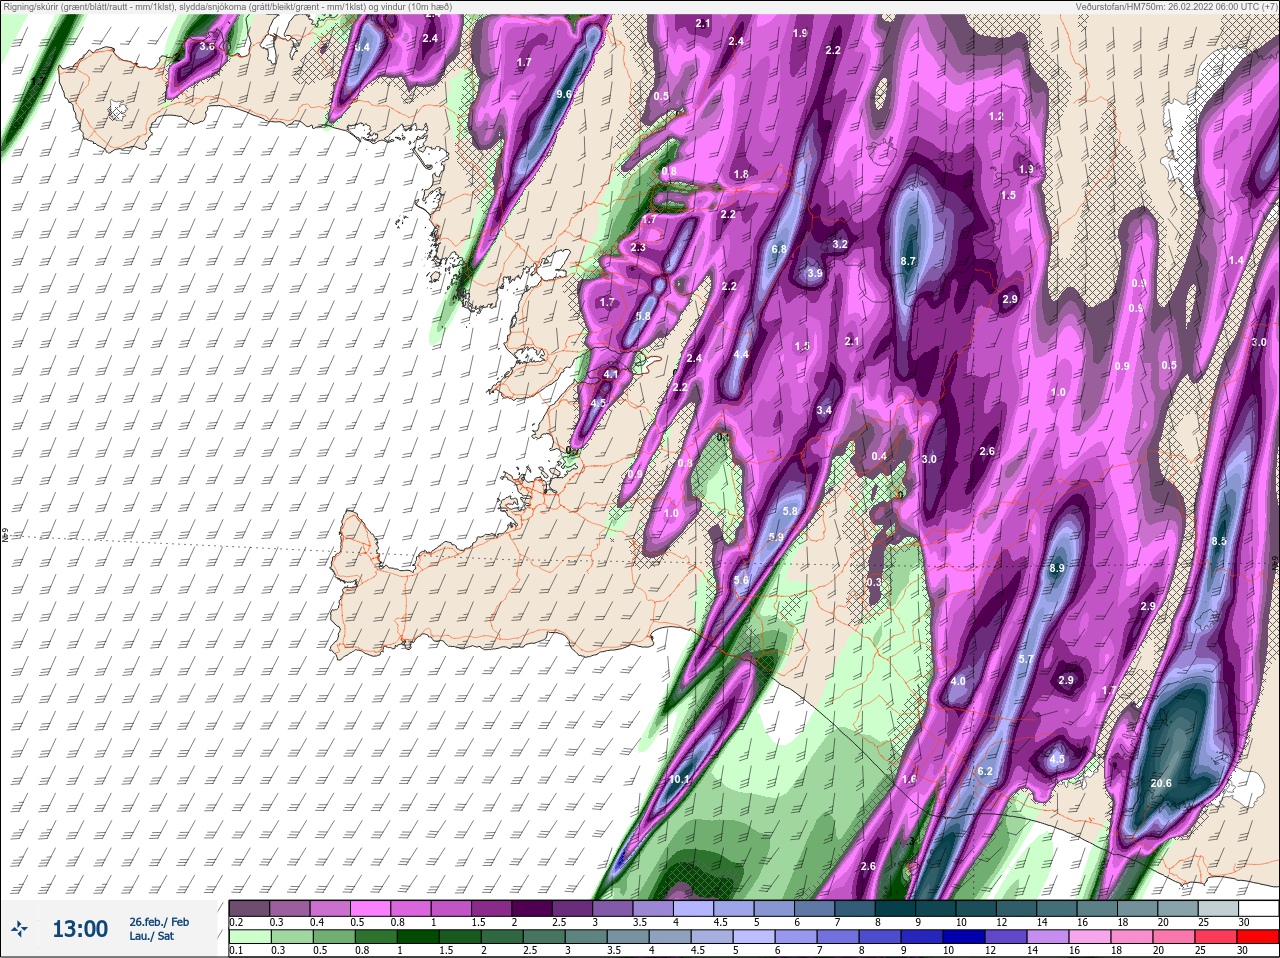The image size is (1280, 958).
Task: Pick the upper scale bright pink 0.5 swatch
Action: pyautogui.click(x=372, y=907)
